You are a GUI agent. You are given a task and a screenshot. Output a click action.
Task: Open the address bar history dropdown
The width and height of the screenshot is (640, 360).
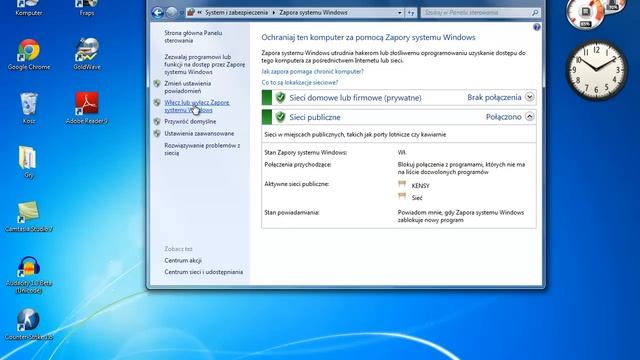point(400,13)
